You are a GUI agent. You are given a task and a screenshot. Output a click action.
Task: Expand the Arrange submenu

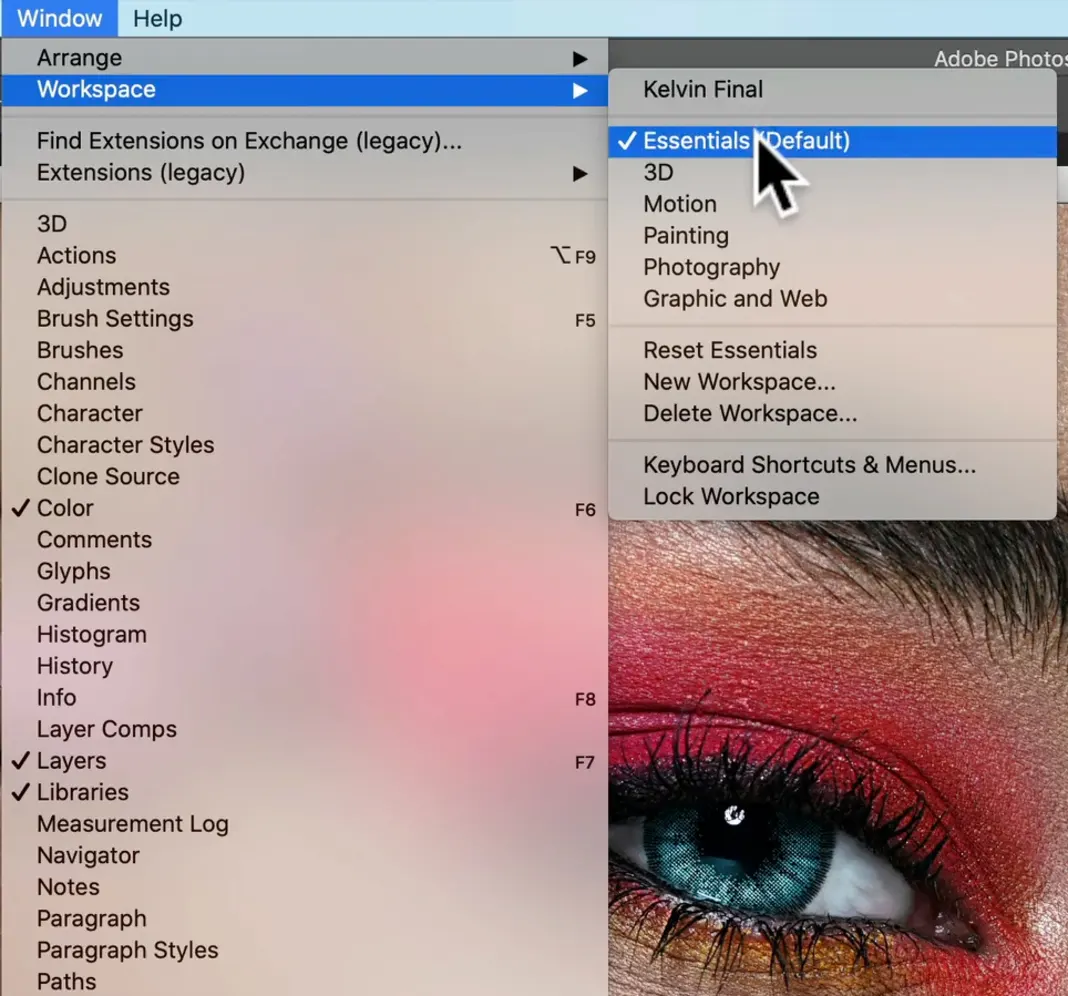click(304, 58)
